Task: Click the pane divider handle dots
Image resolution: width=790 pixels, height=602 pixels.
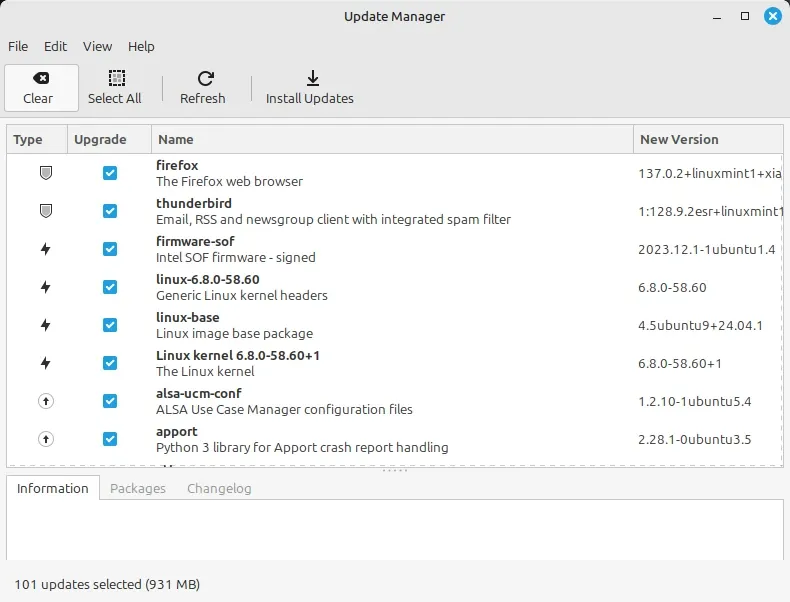Action: pyautogui.click(x=394, y=471)
